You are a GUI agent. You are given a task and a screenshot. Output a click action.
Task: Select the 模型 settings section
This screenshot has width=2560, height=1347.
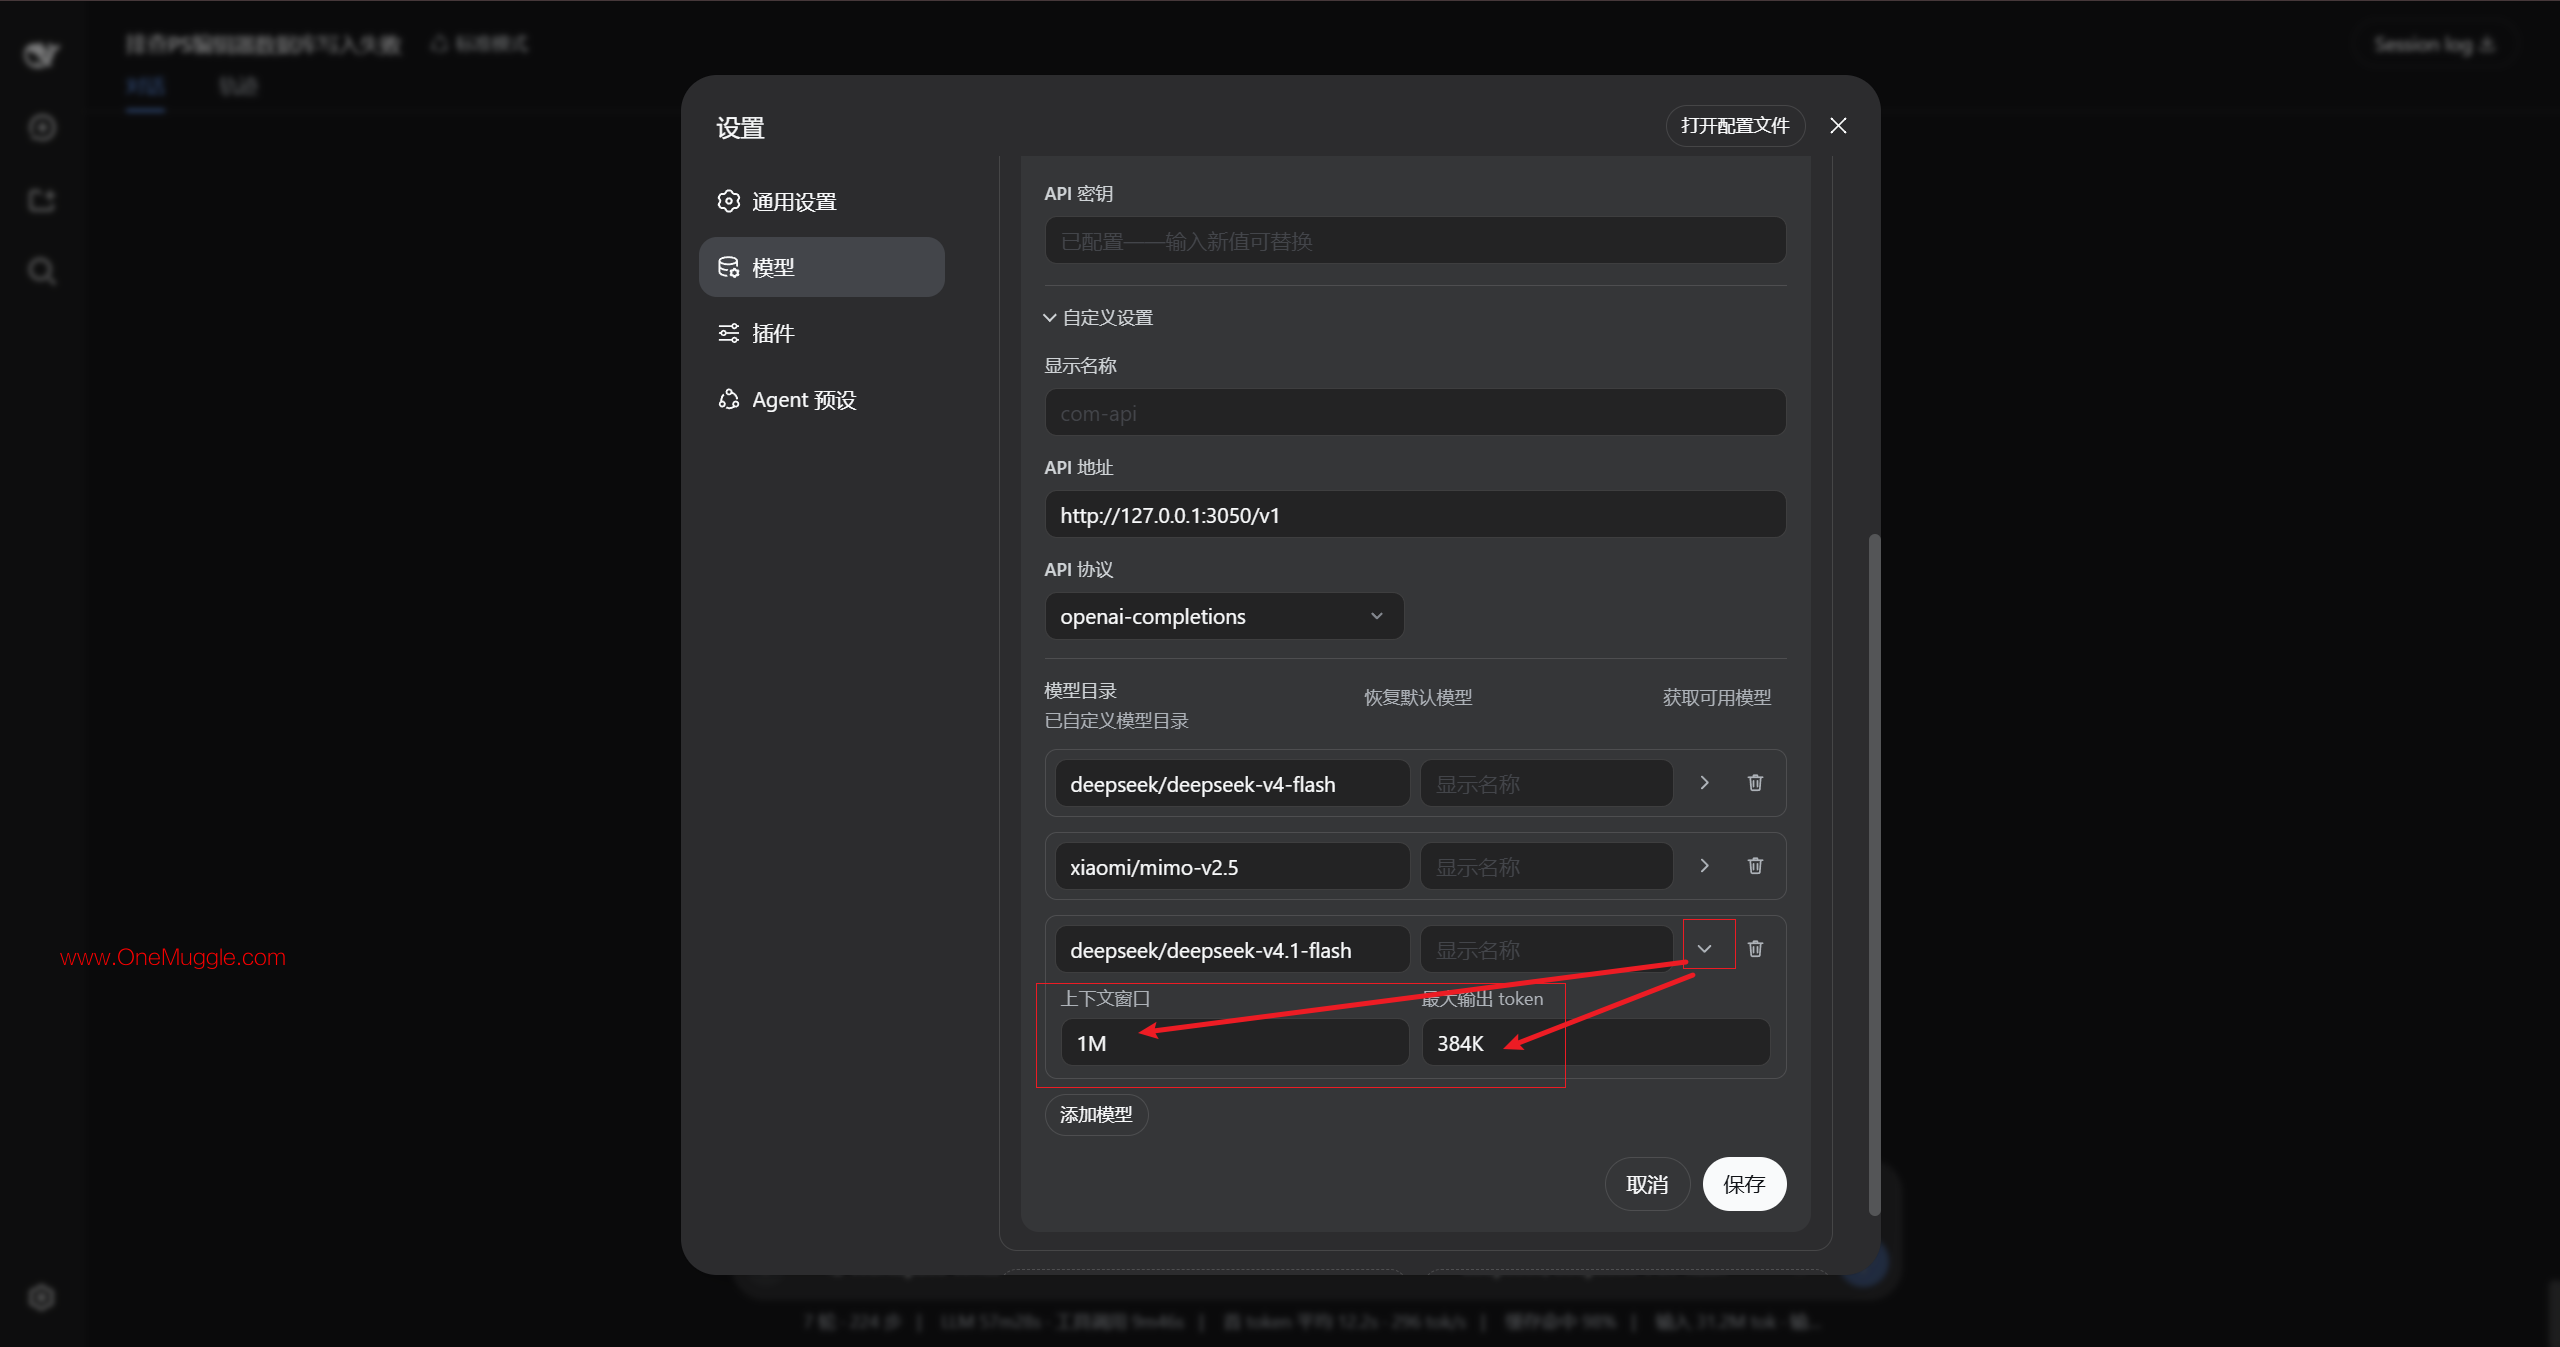point(821,267)
